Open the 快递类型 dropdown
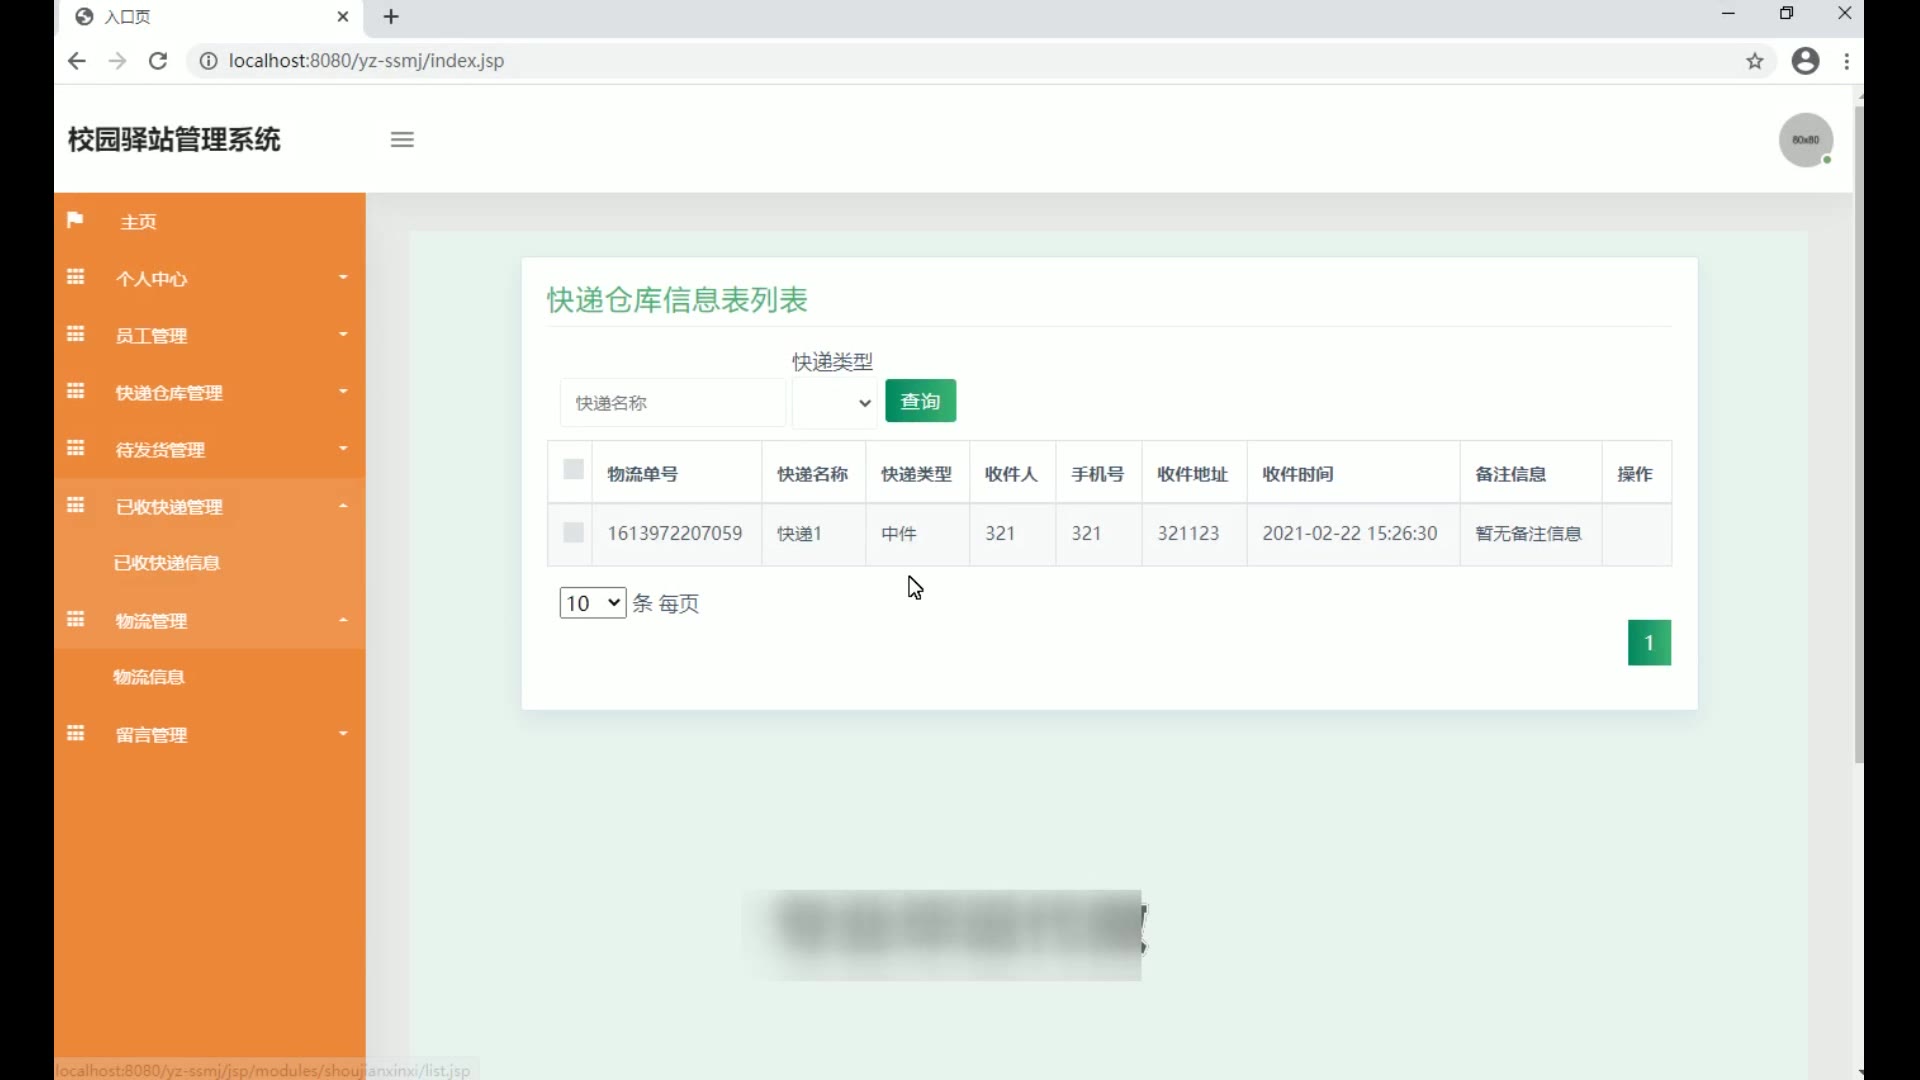Screen dimensions: 1920x1080 point(835,403)
